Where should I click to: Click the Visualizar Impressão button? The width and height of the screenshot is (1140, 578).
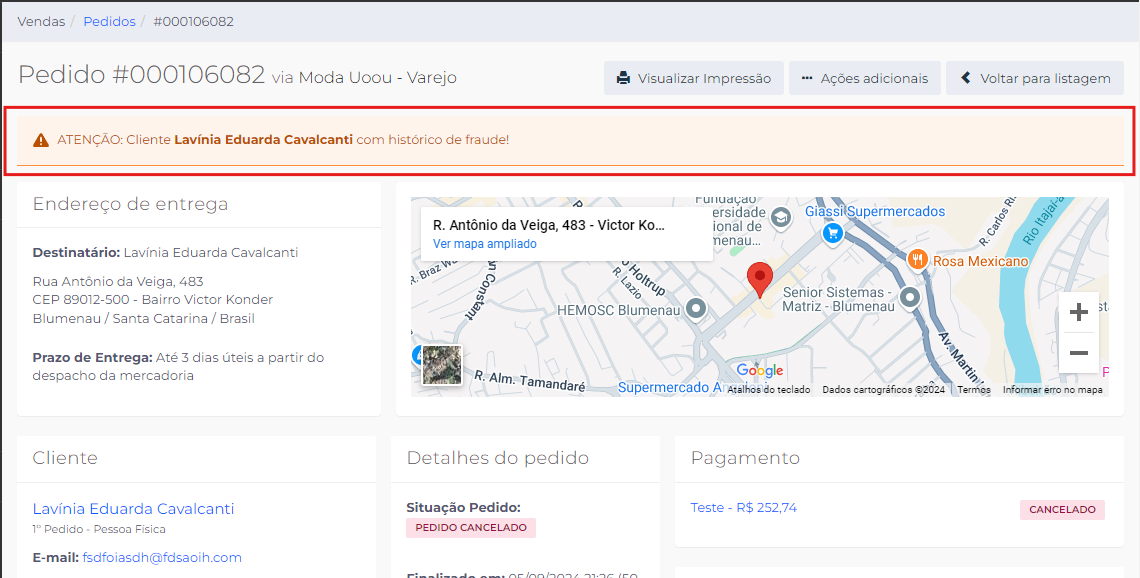[x=694, y=79]
